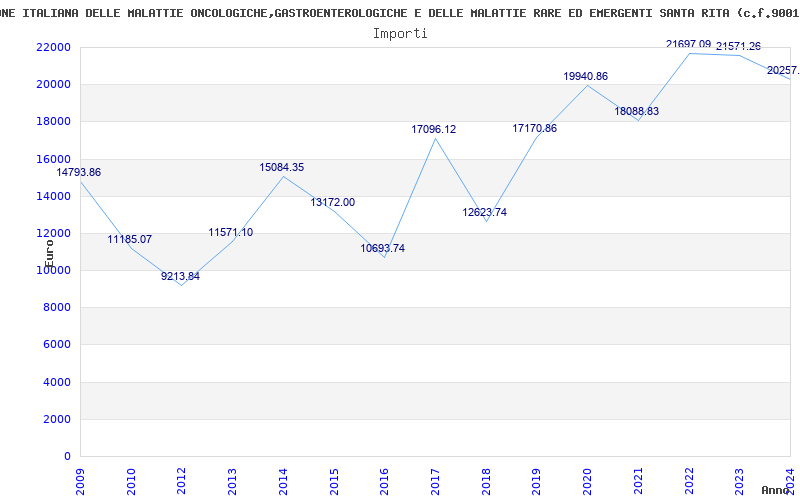
Task: Click the 2020 x-axis label
Action: click(587, 482)
